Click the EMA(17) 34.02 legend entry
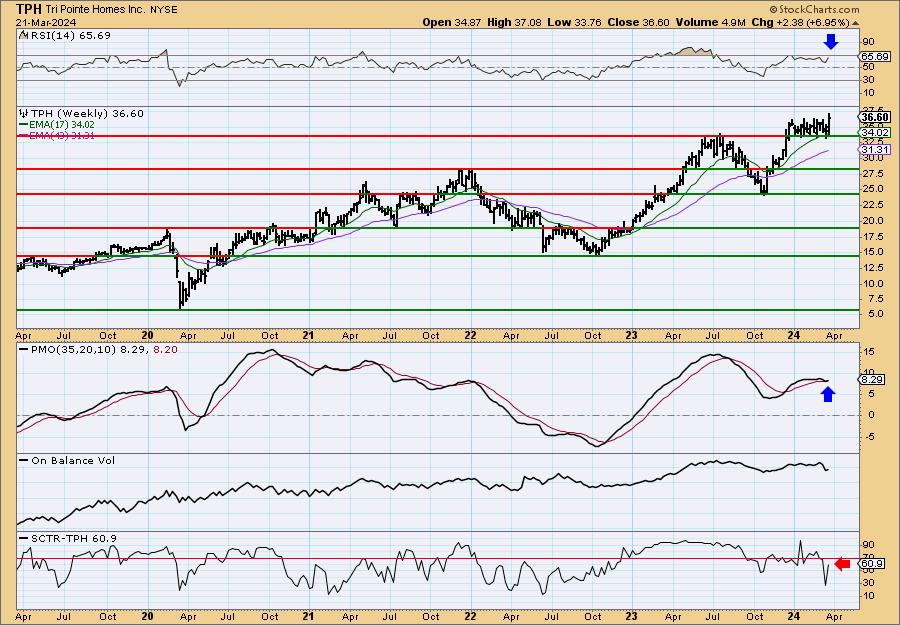This screenshot has width=900, height=625. click(57, 125)
